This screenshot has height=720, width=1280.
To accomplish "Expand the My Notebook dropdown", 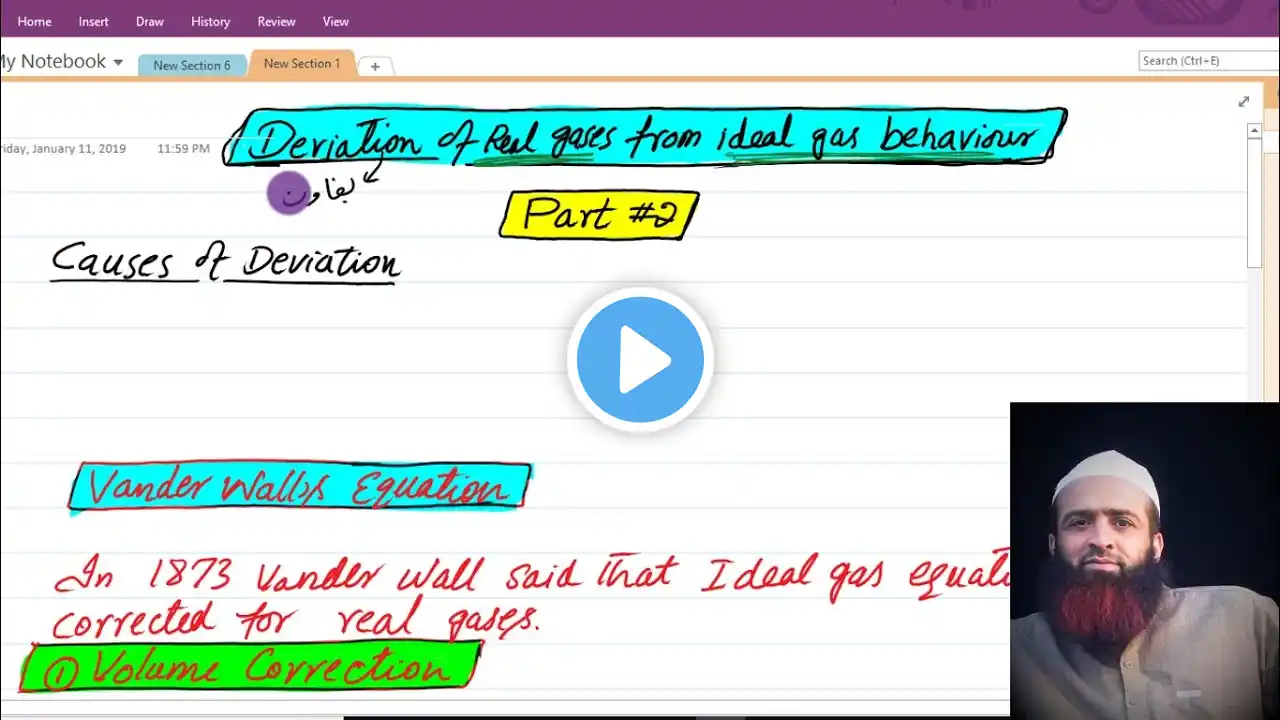I will click(62, 62).
